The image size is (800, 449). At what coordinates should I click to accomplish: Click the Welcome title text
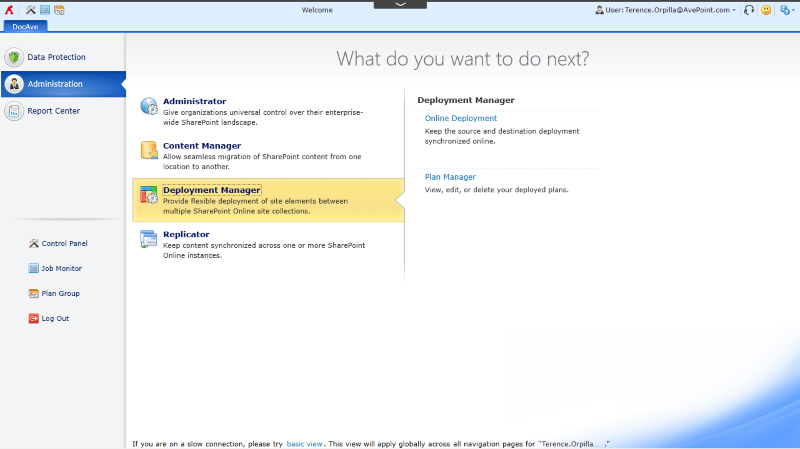point(317,10)
